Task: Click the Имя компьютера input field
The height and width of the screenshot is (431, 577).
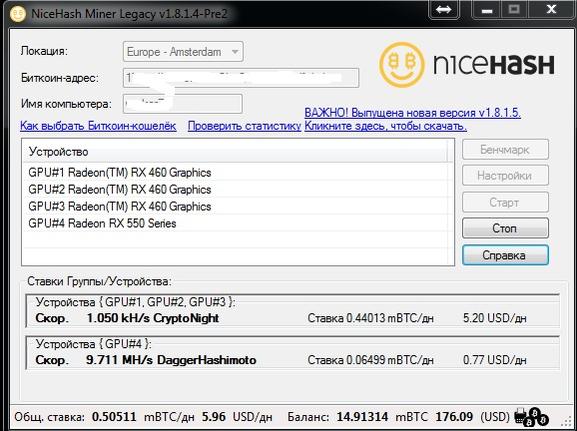Action: pyautogui.click(x=183, y=104)
